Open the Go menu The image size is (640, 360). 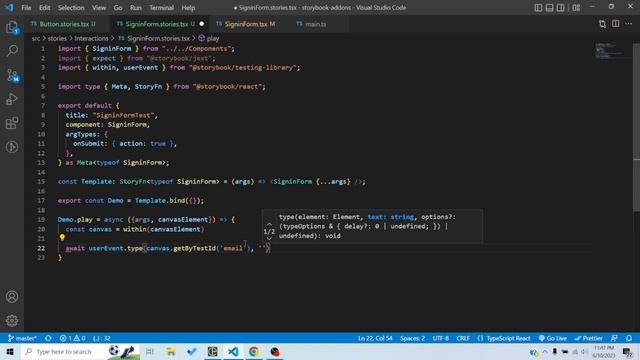118,8
